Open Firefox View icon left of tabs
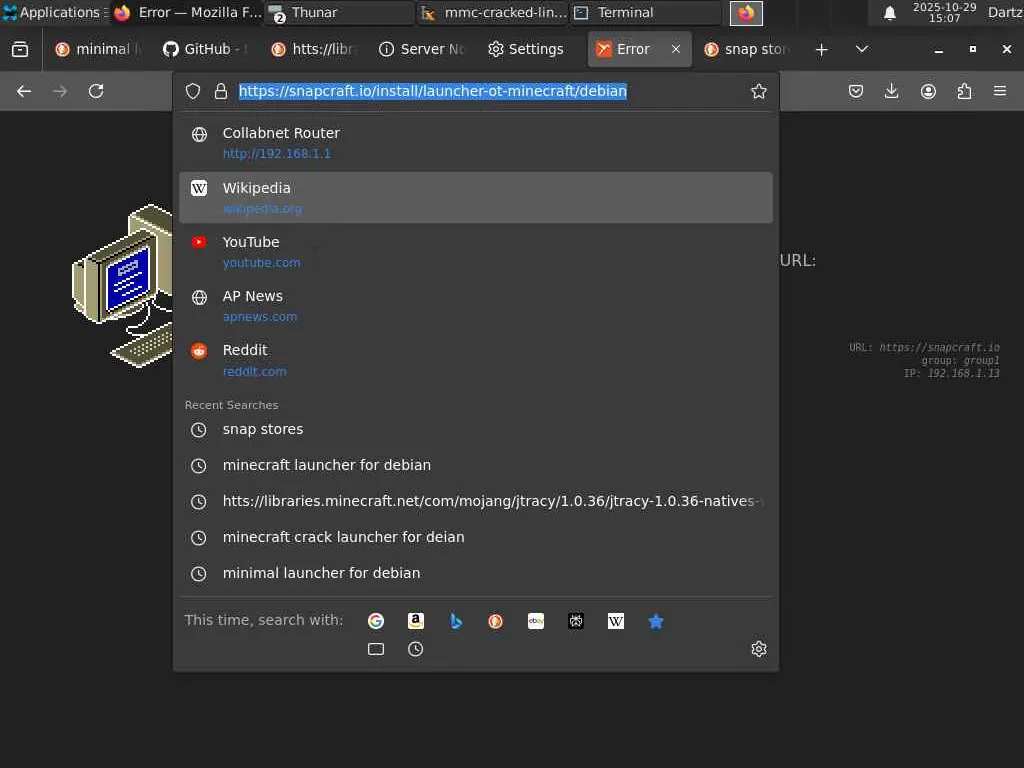Viewport: 1024px width, 768px height. (x=20, y=49)
